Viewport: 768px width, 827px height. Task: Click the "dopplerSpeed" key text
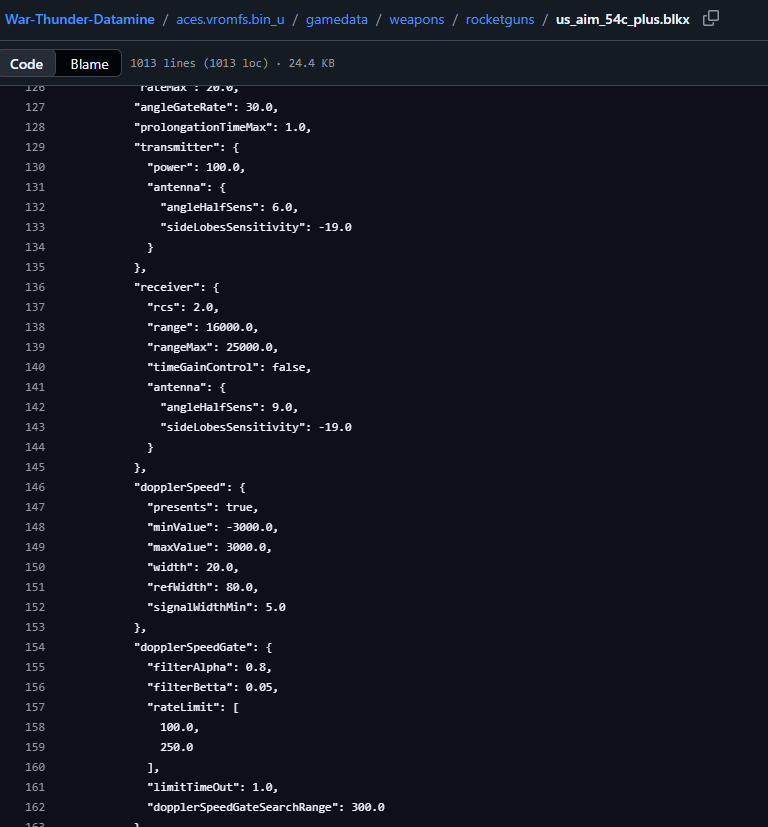183,487
